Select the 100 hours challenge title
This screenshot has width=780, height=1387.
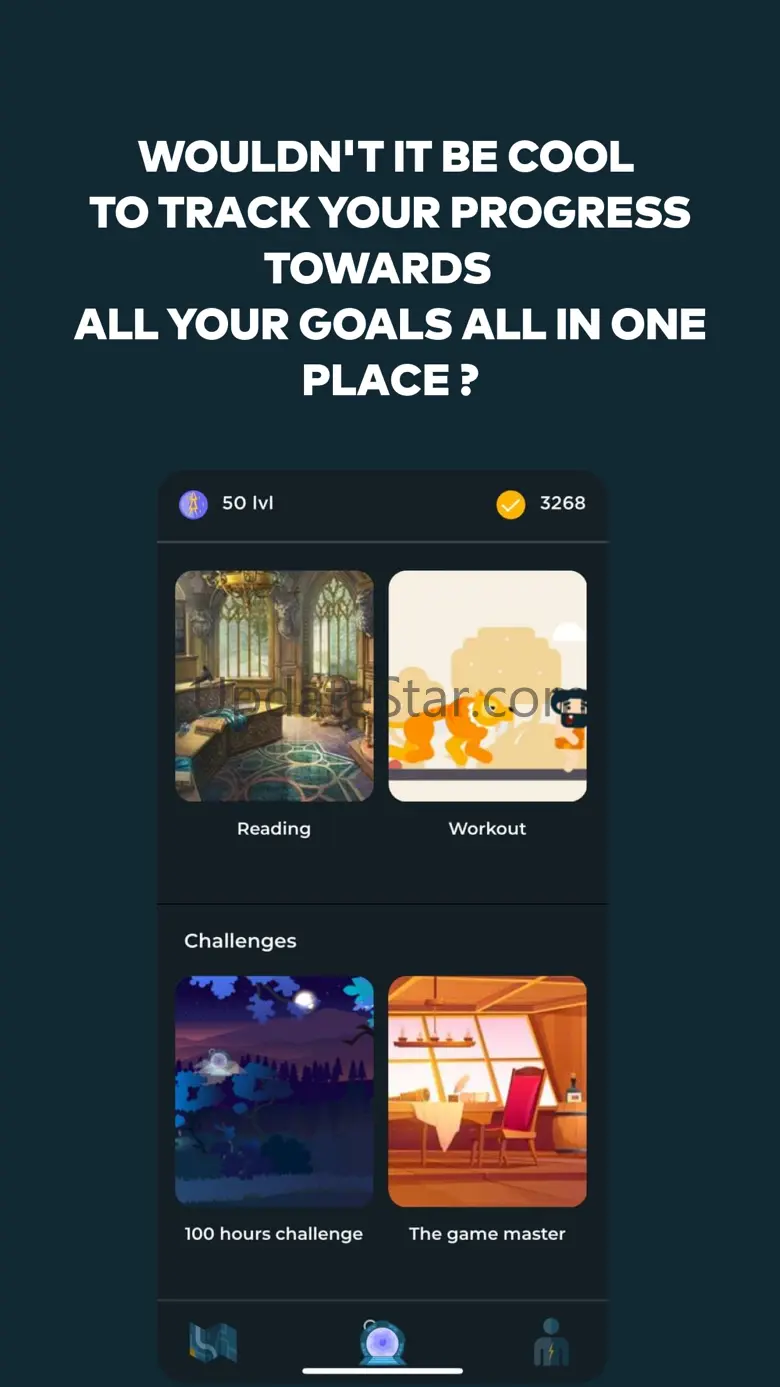click(x=274, y=1234)
